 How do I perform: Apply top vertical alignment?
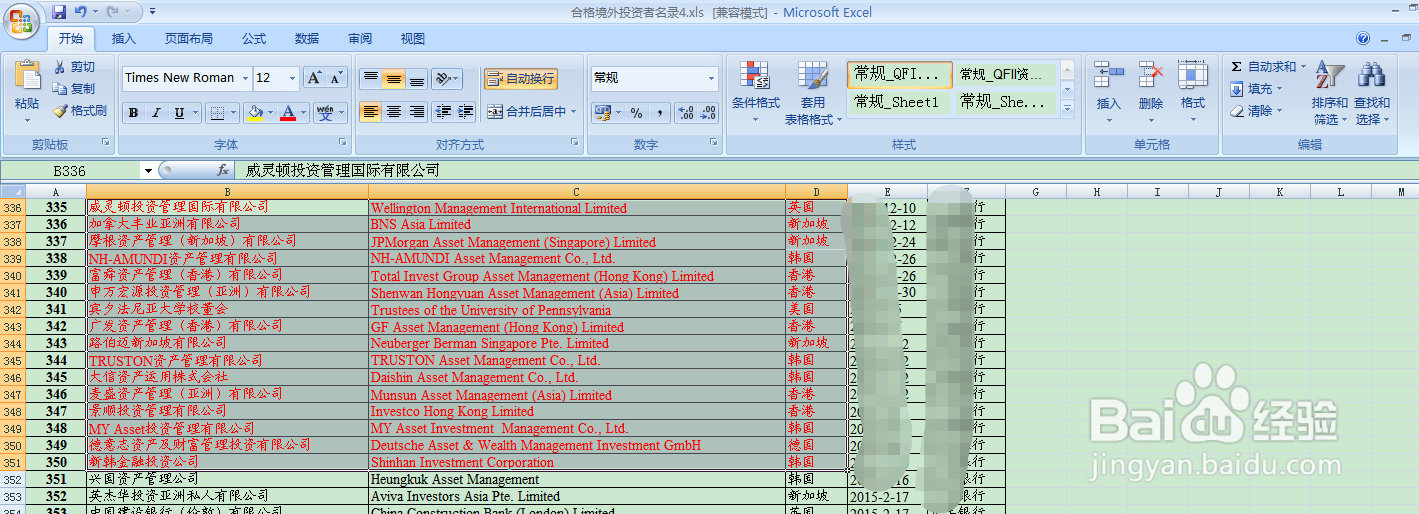[370, 78]
